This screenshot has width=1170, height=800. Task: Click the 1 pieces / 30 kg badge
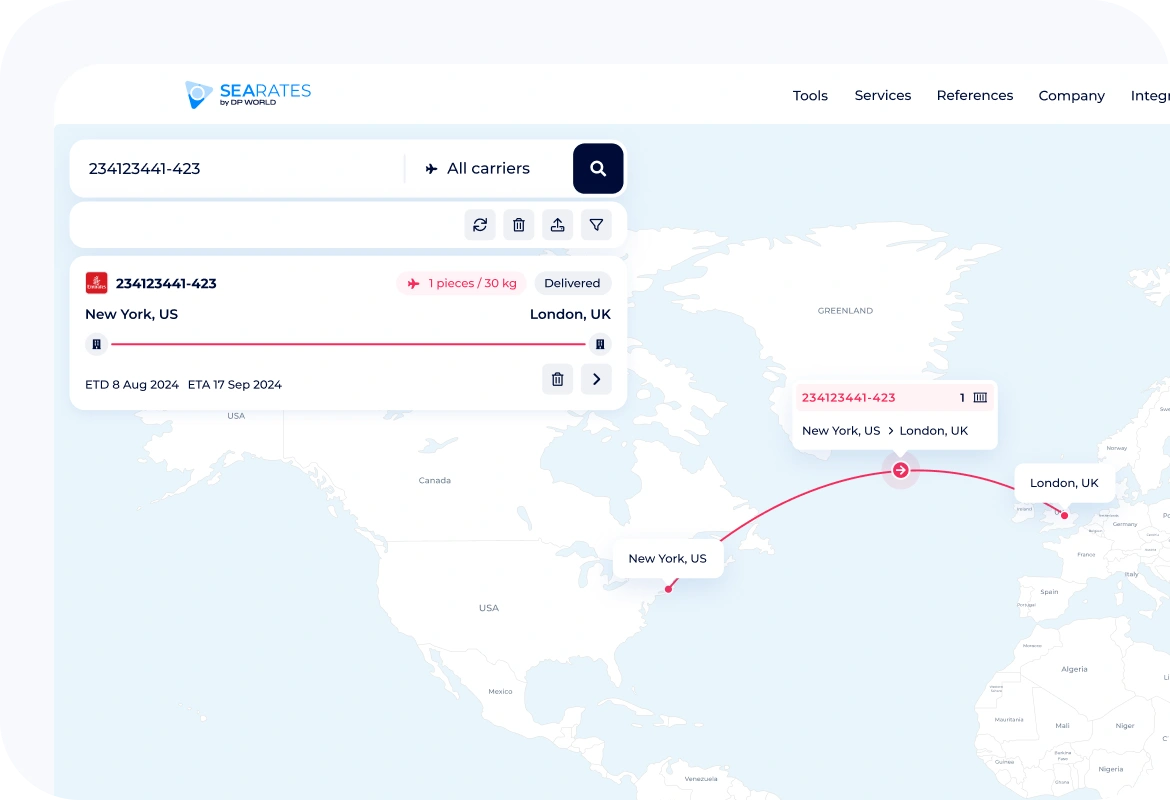[461, 283]
